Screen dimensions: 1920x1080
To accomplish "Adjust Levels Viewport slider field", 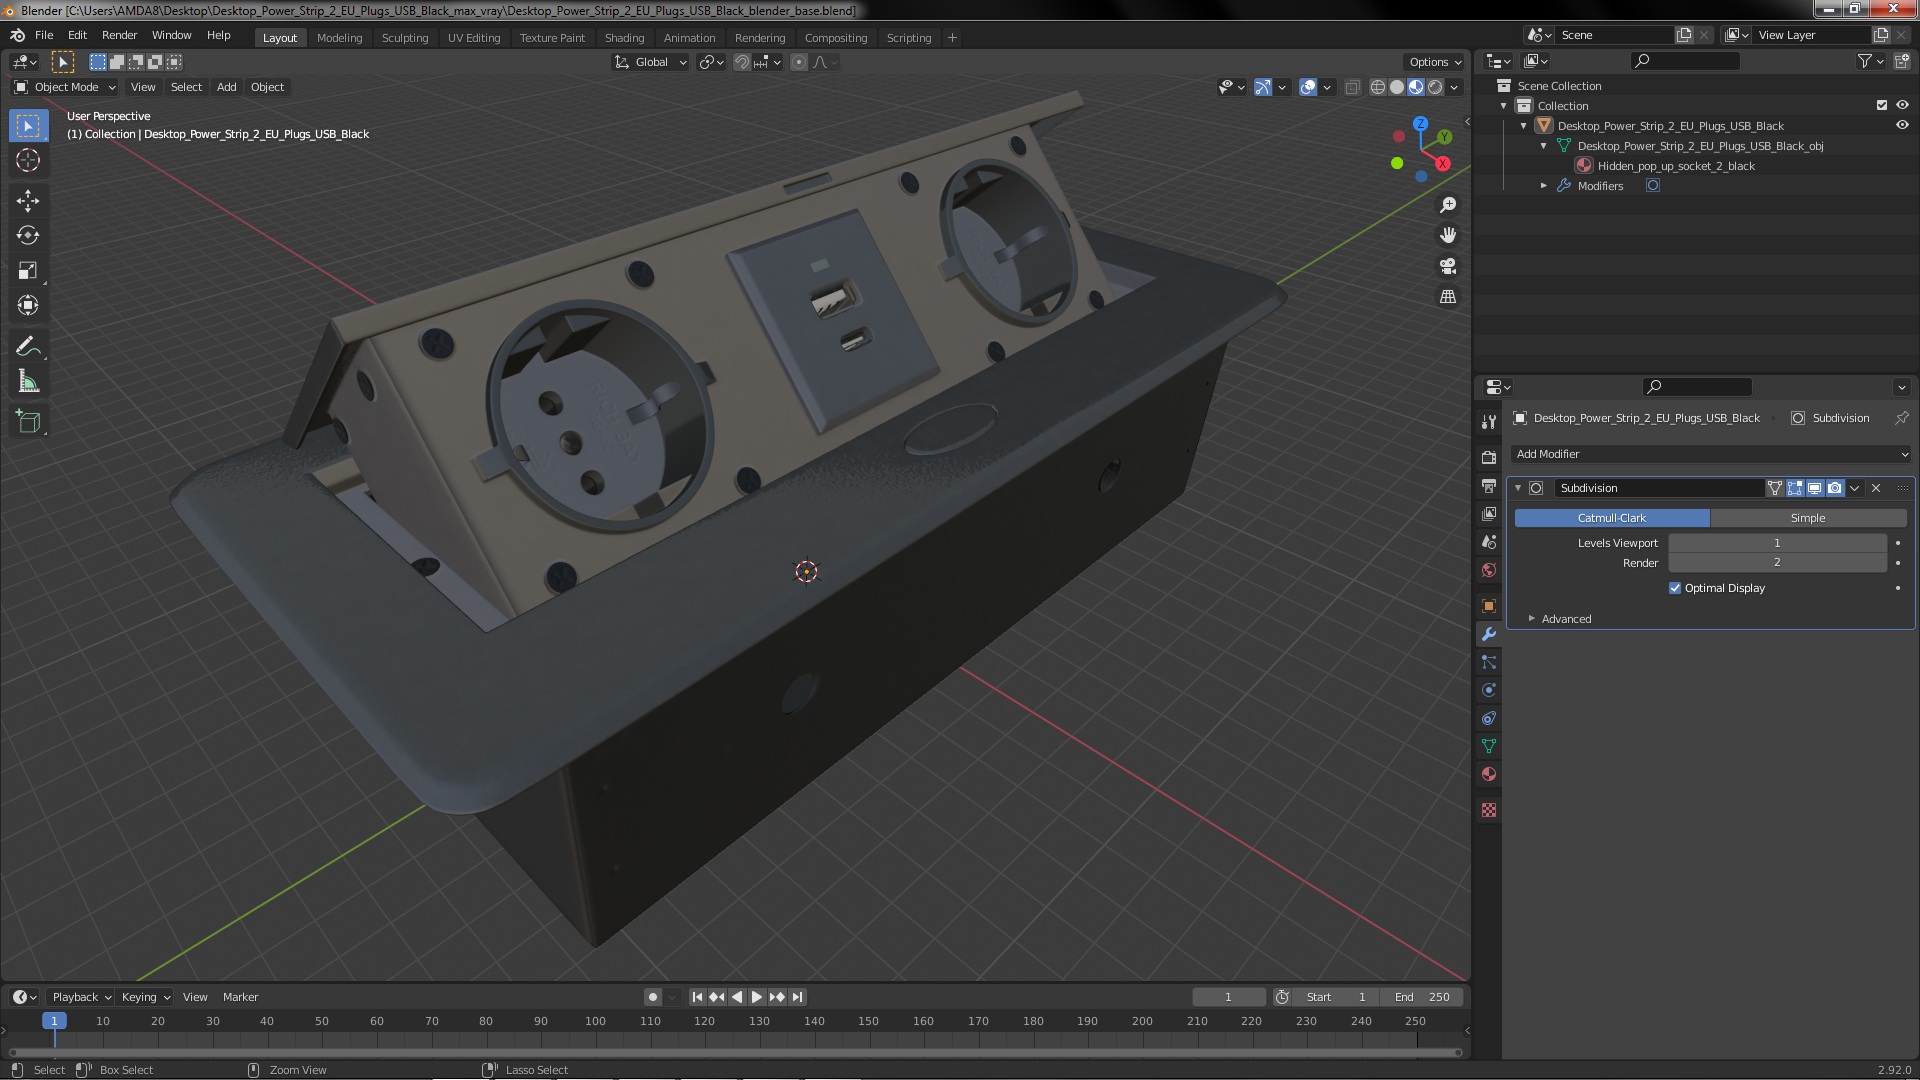I will 1777,543.
